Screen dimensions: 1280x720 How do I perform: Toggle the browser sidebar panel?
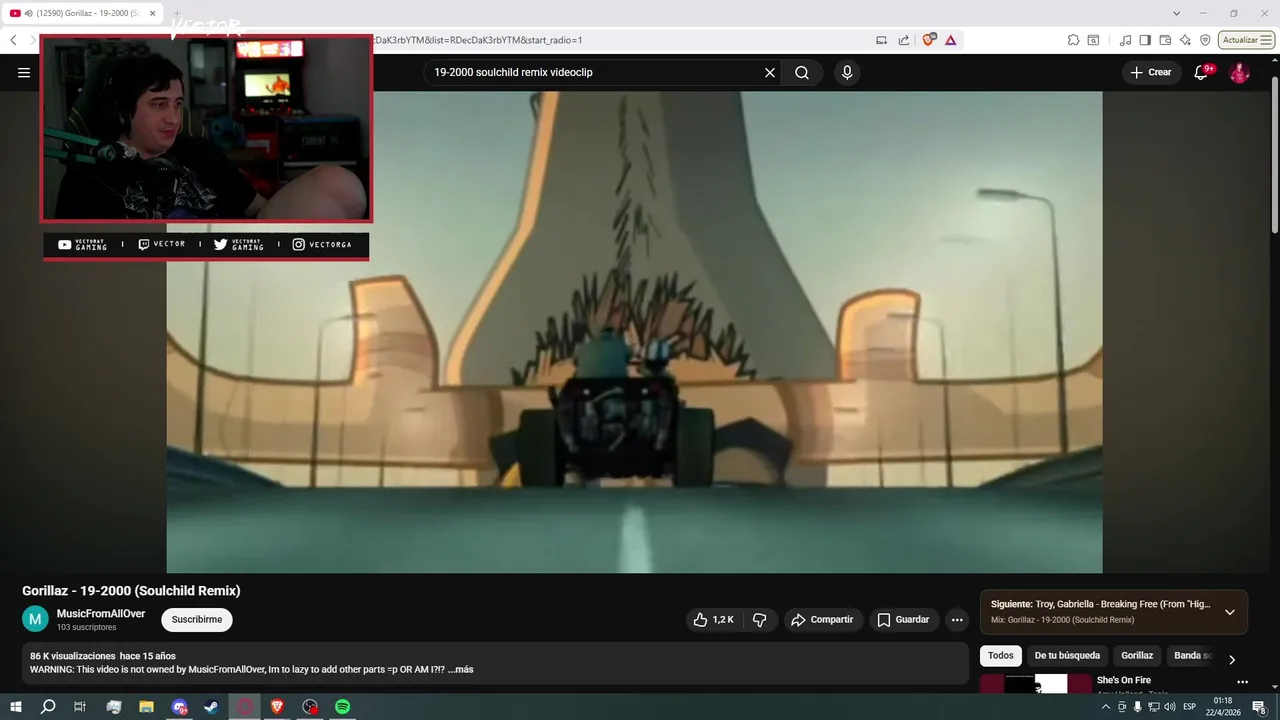(x=1146, y=40)
